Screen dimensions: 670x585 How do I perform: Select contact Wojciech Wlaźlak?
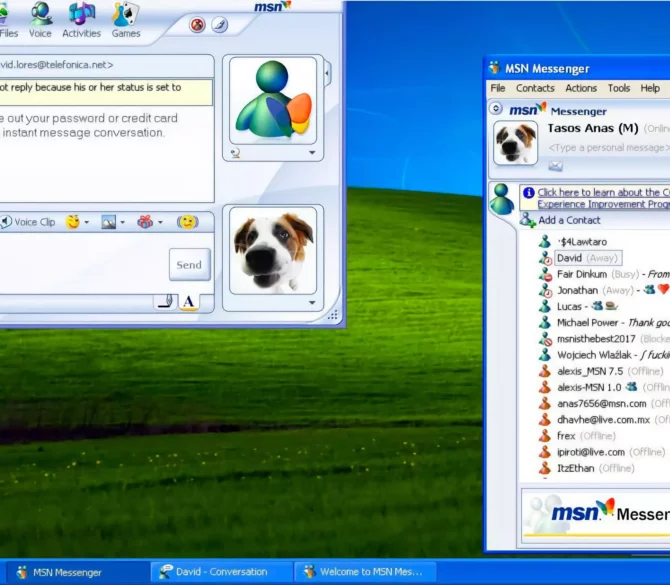click(x=604, y=355)
